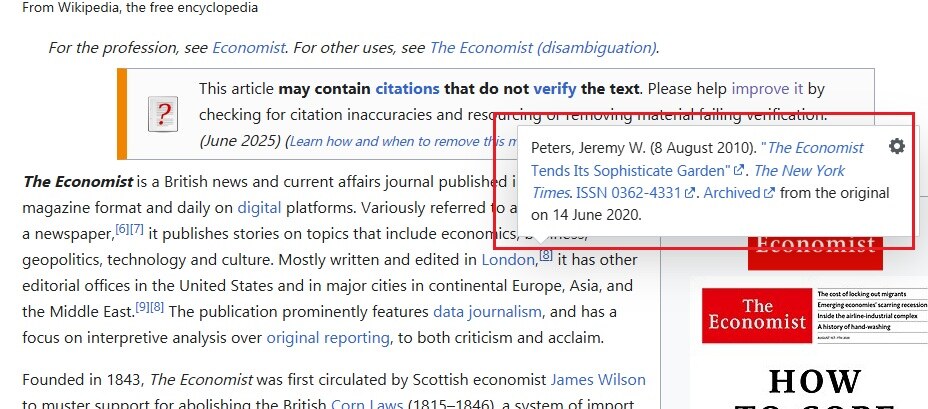Open the digital platforms link
Image resolution: width=928 pixels, height=409 pixels.
coord(259,208)
